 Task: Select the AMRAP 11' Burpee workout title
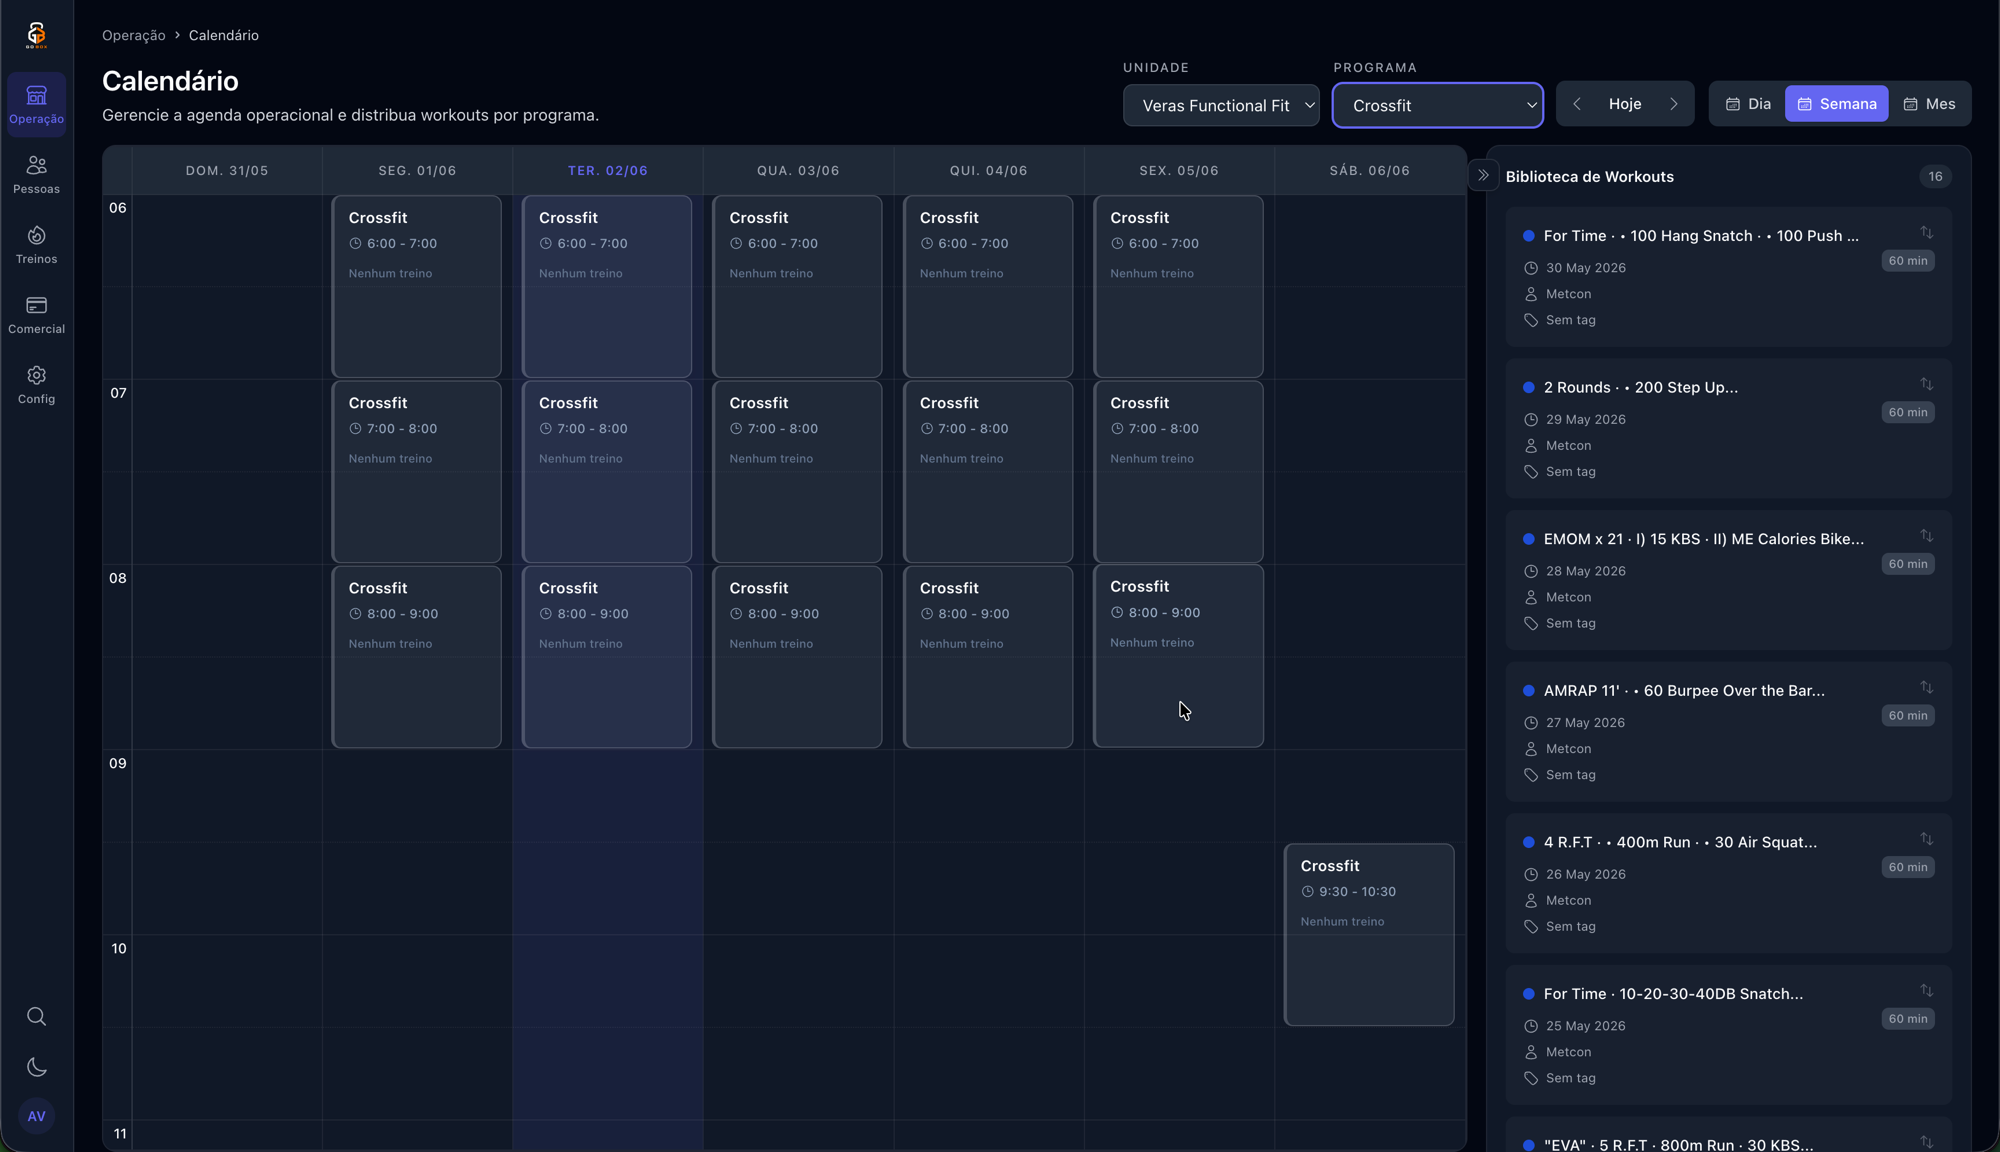[1684, 691]
